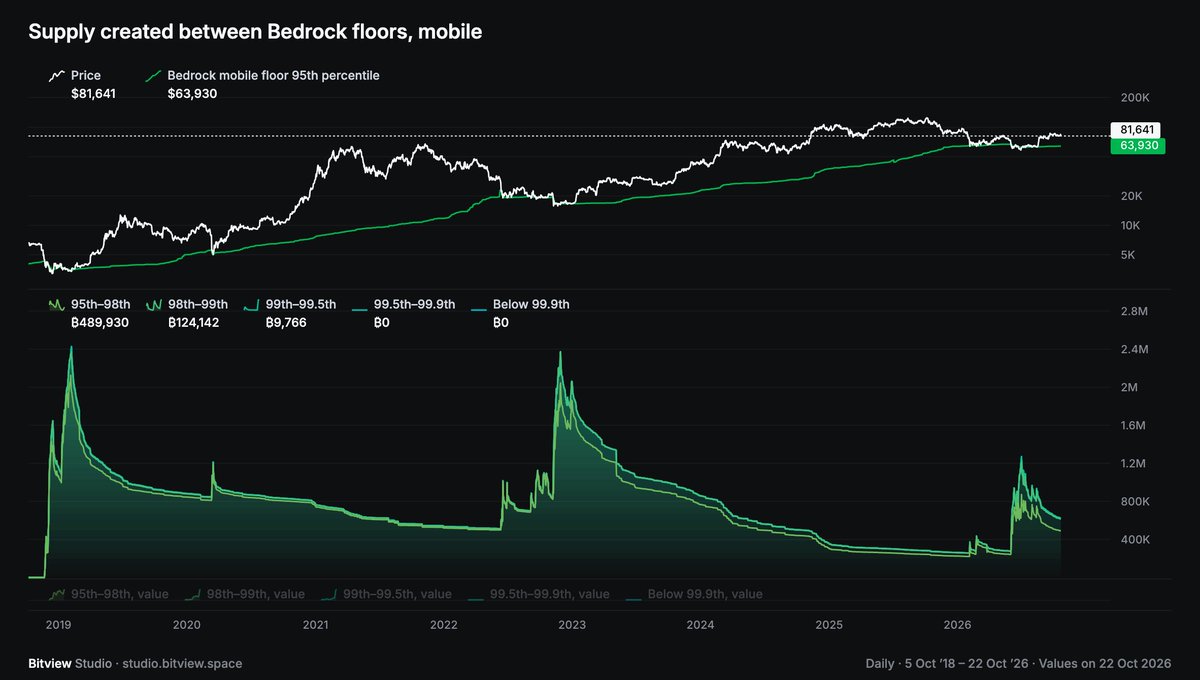The height and width of the screenshot is (680, 1200).
Task: Click the 10K price axis label
Action: point(1132,225)
